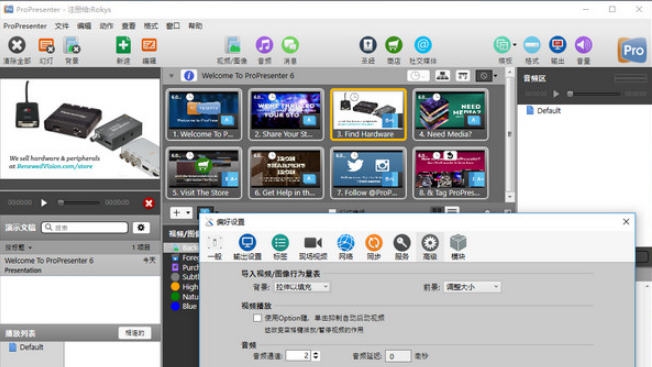Collapse the presentation disclosure triangle beside info icon
This screenshot has width=652, height=367.
pyautogui.click(x=171, y=76)
